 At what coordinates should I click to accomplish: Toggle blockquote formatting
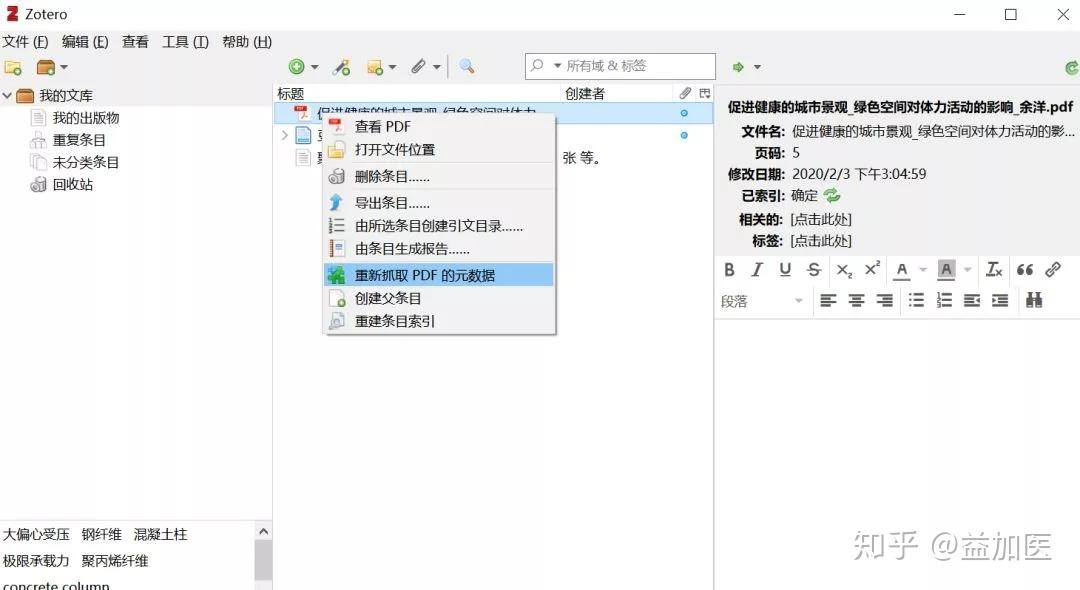[x=1025, y=270]
